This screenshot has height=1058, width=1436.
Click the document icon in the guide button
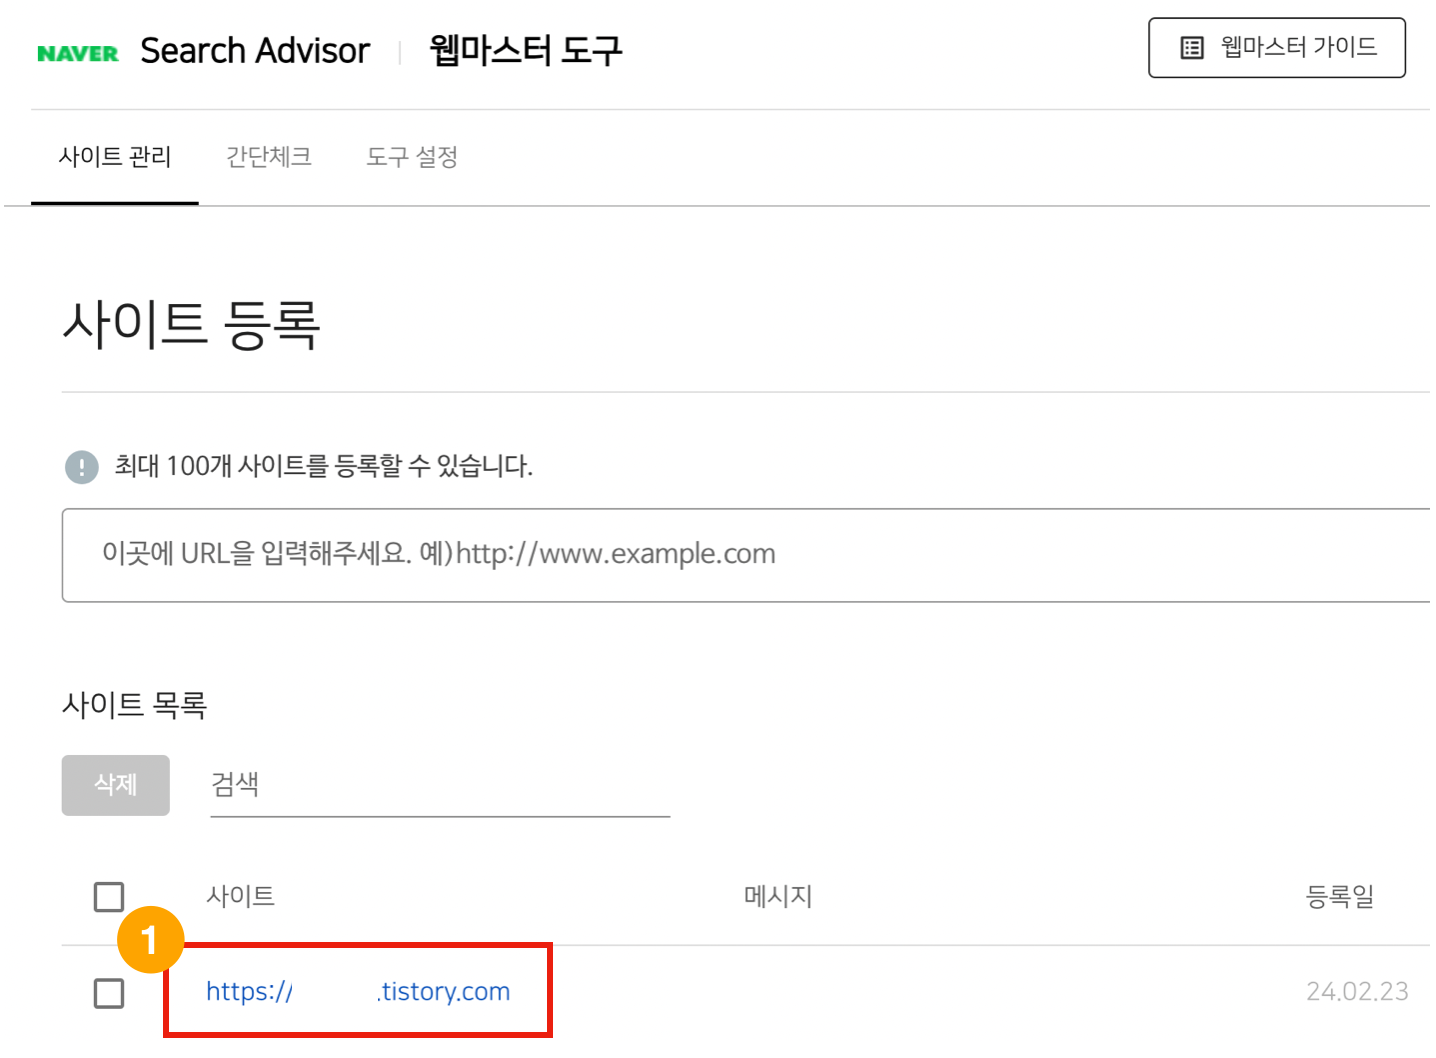1192,47
